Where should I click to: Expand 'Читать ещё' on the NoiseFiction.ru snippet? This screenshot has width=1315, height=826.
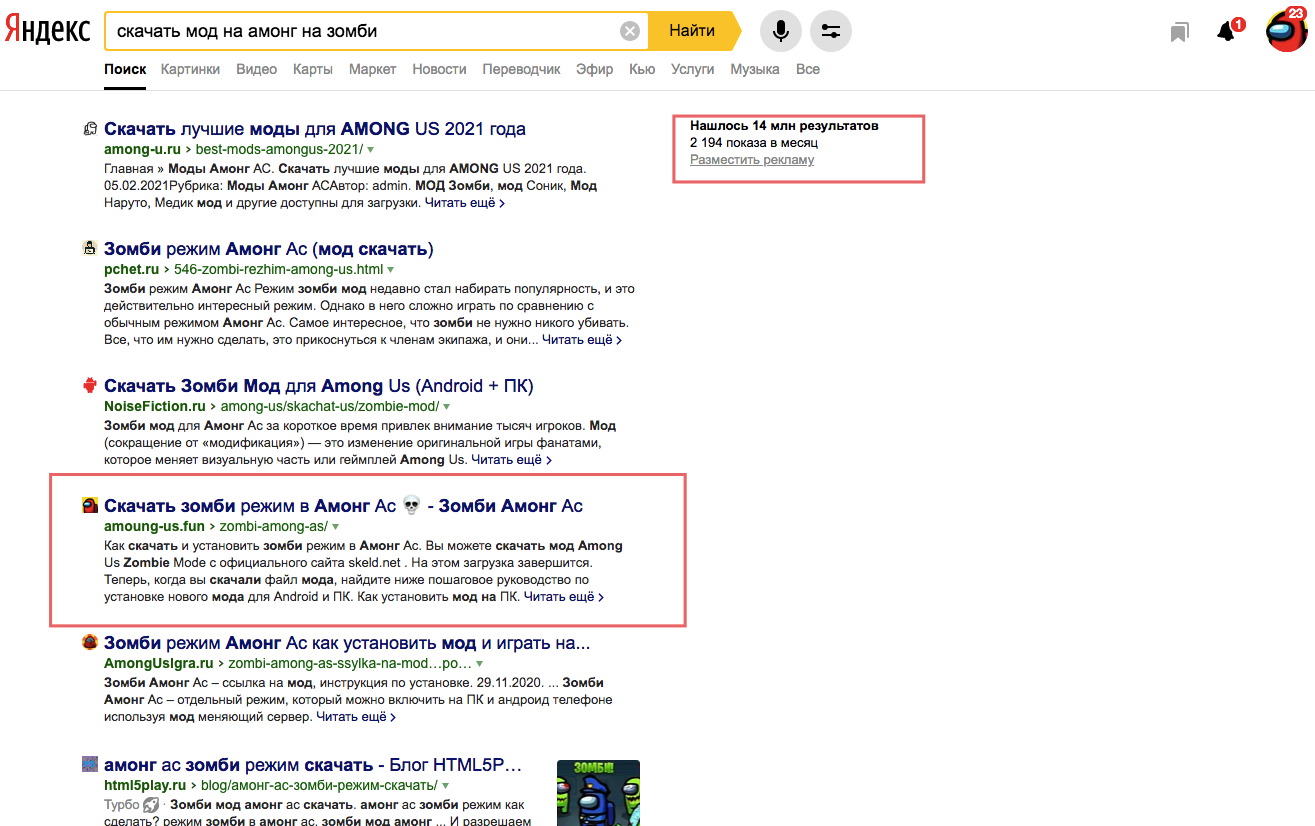pos(511,460)
